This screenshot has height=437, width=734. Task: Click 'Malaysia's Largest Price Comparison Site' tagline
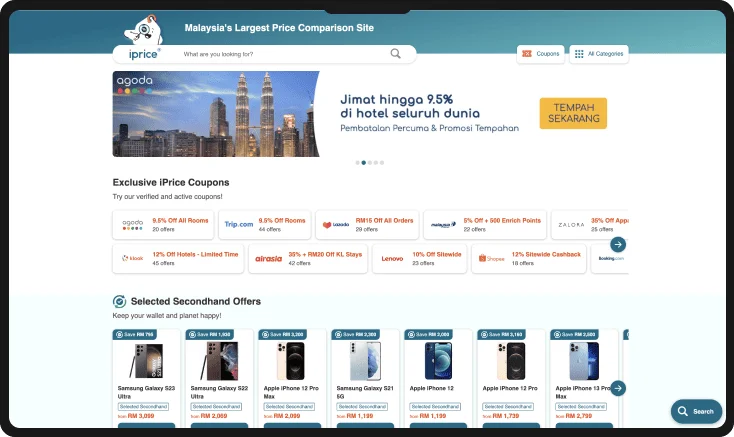point(279,28)
